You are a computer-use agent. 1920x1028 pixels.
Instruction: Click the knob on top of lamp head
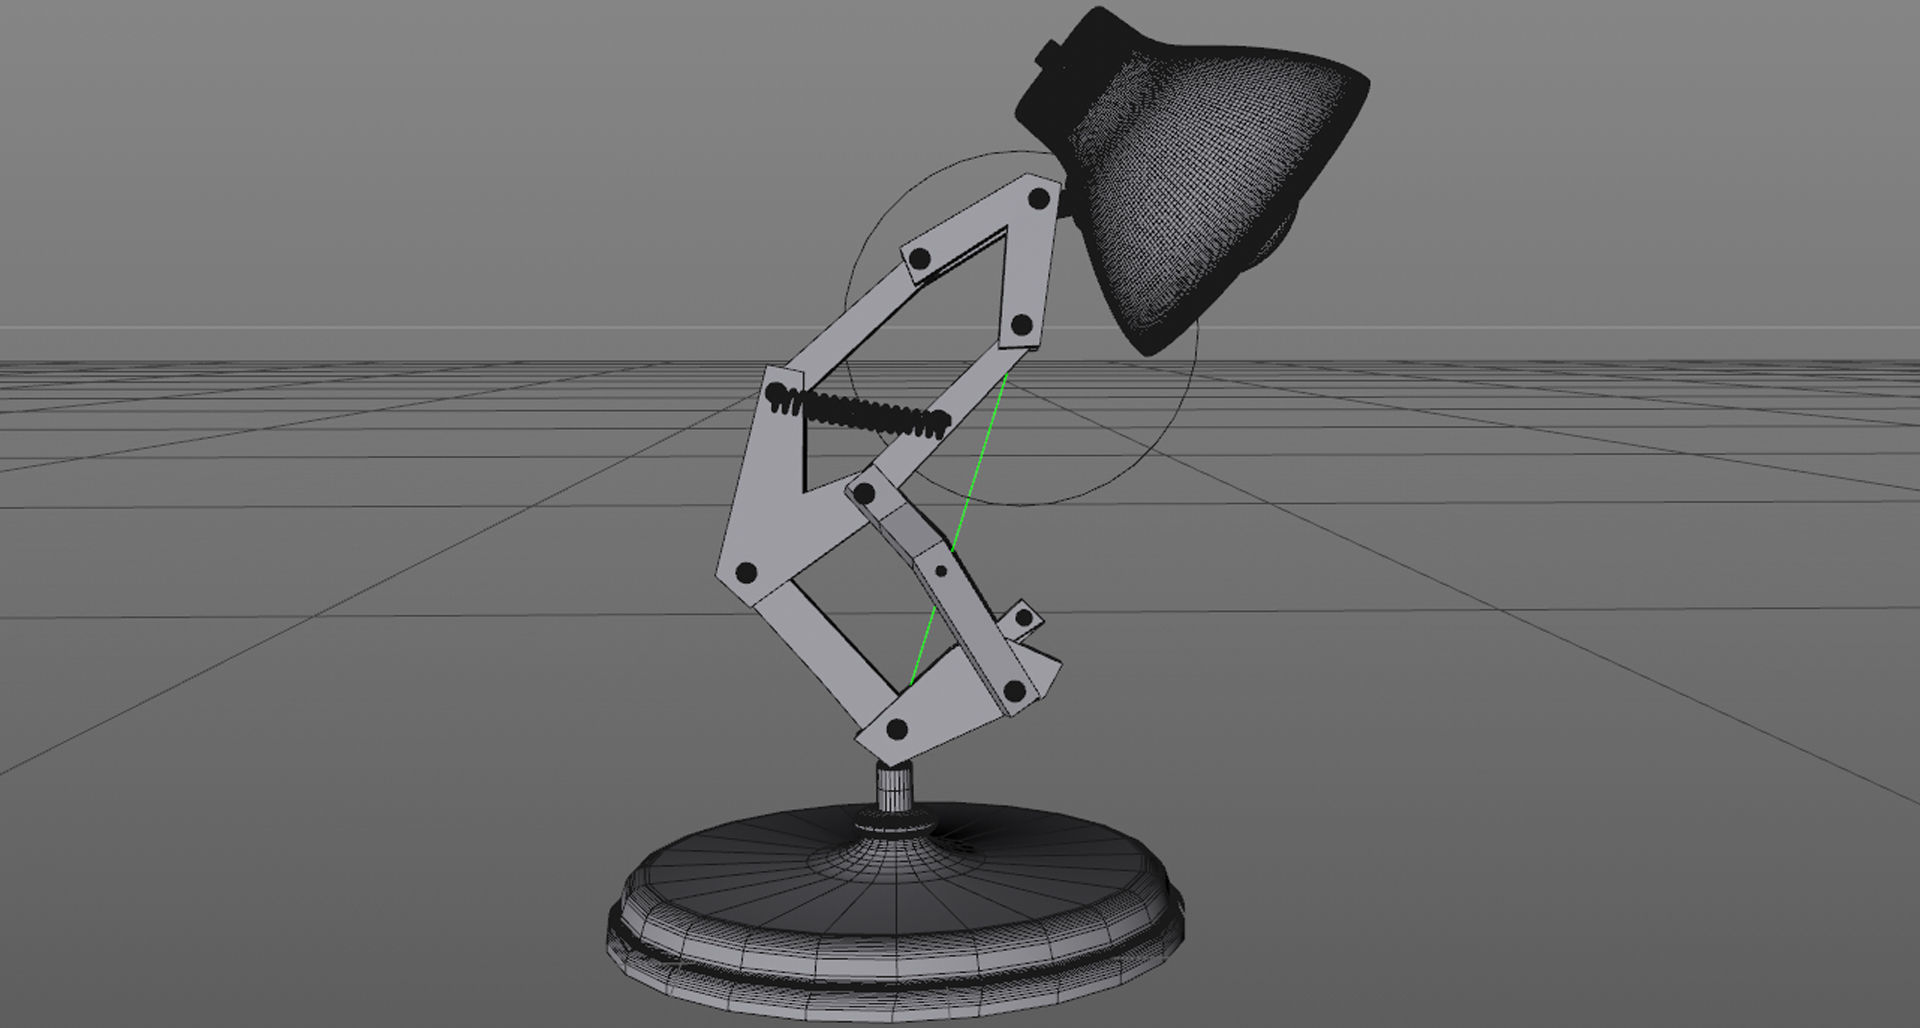(1048, 54)
